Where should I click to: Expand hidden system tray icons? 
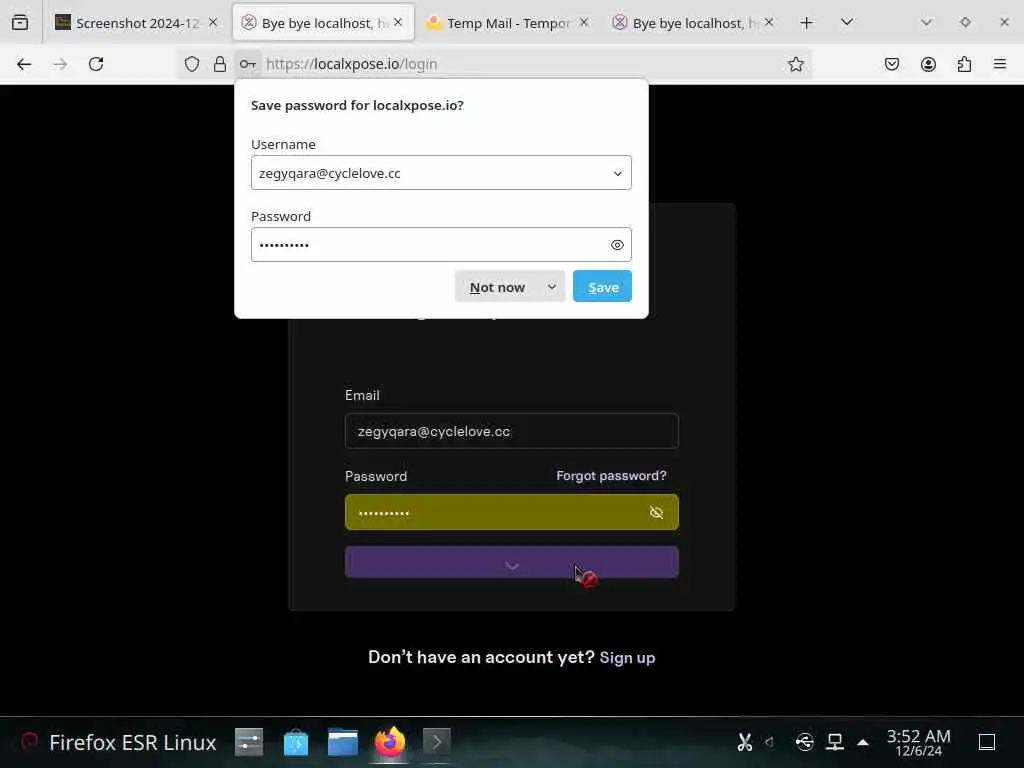pos(863,743)
